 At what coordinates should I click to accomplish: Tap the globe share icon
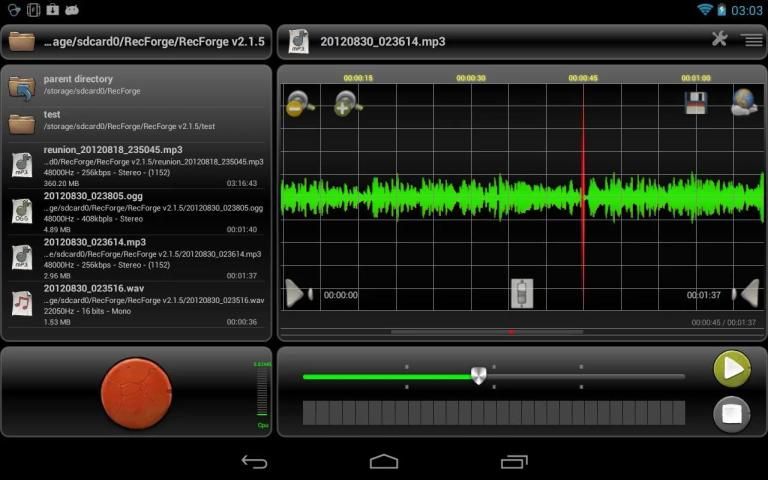click(744, 103)
